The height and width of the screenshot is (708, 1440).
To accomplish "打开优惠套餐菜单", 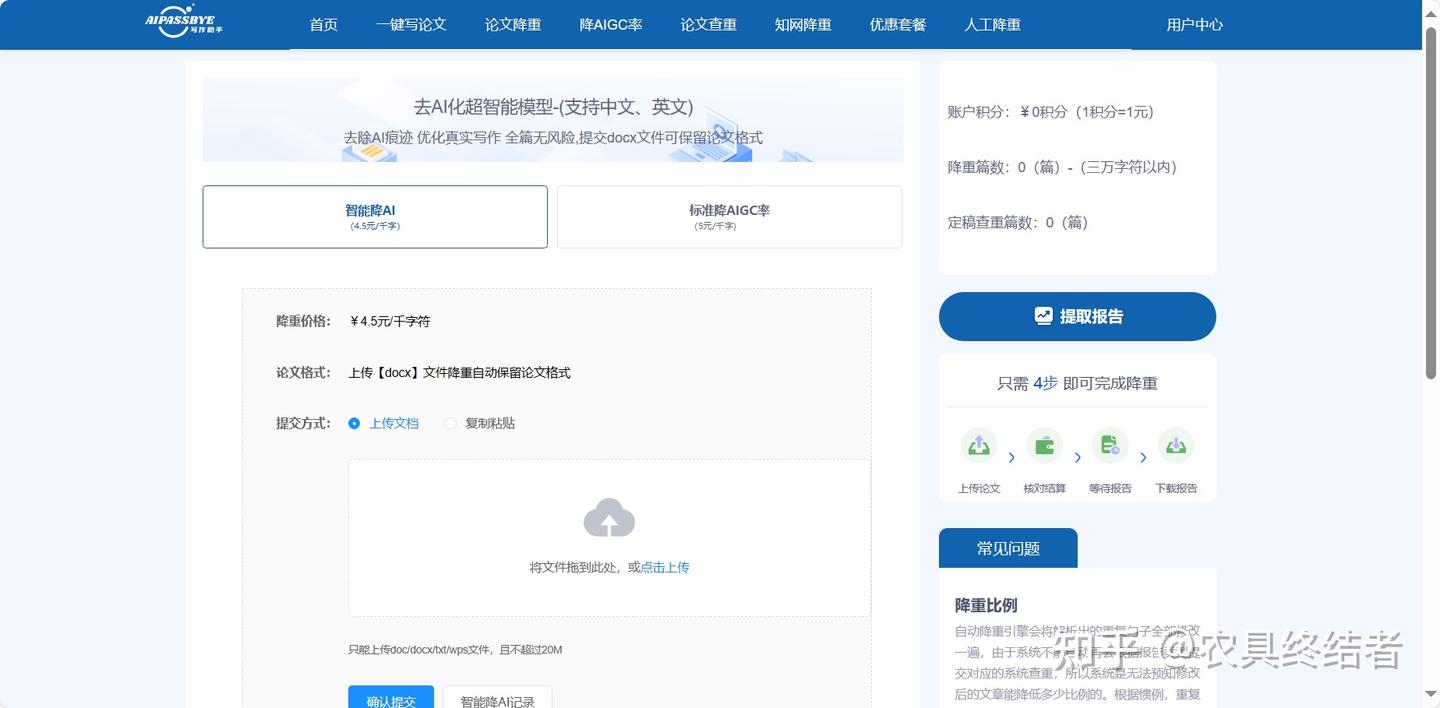I will pos(897,24).
